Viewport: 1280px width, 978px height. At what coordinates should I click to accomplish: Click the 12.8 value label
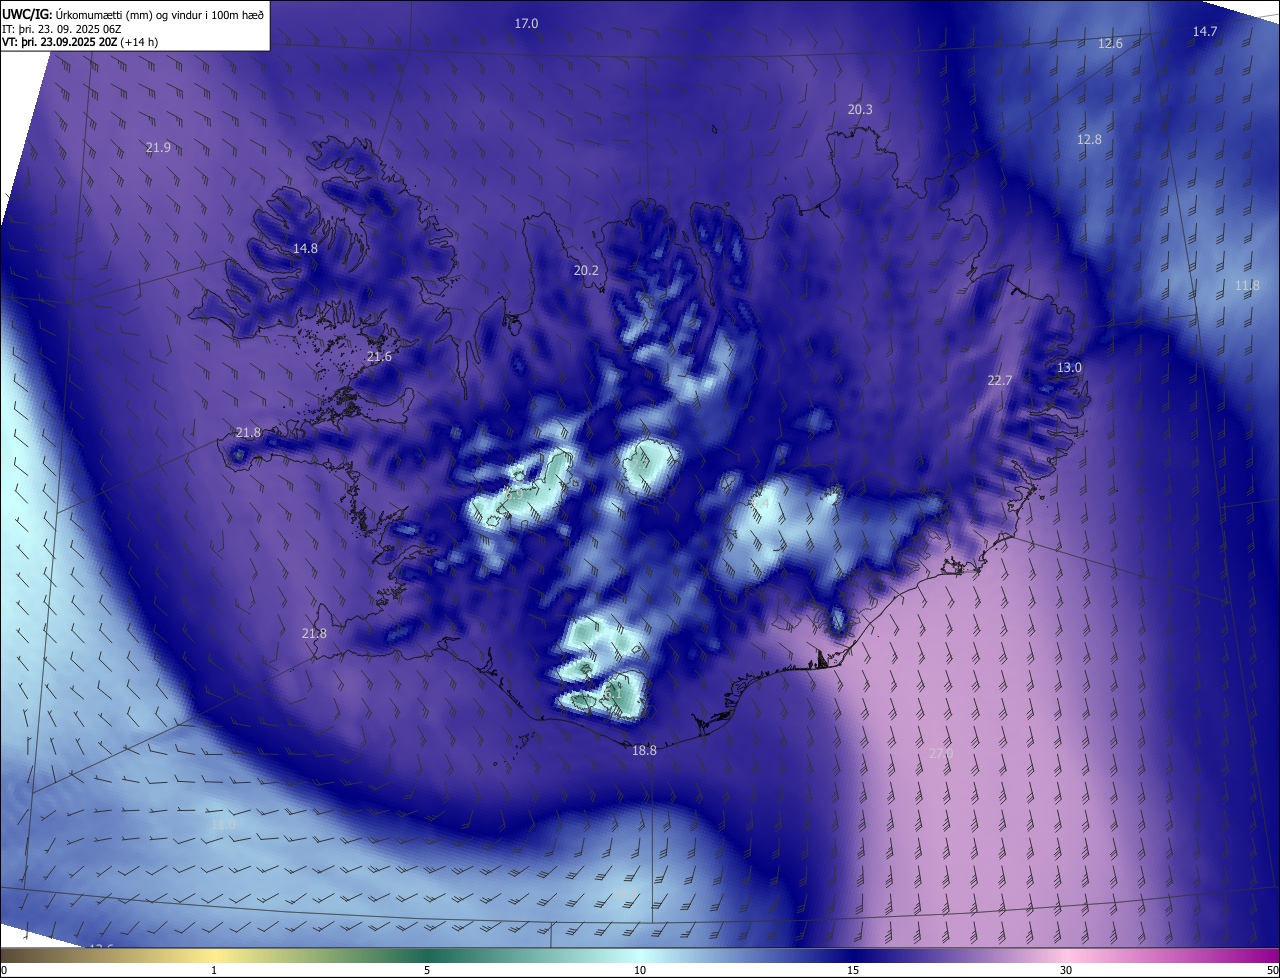1089,139
